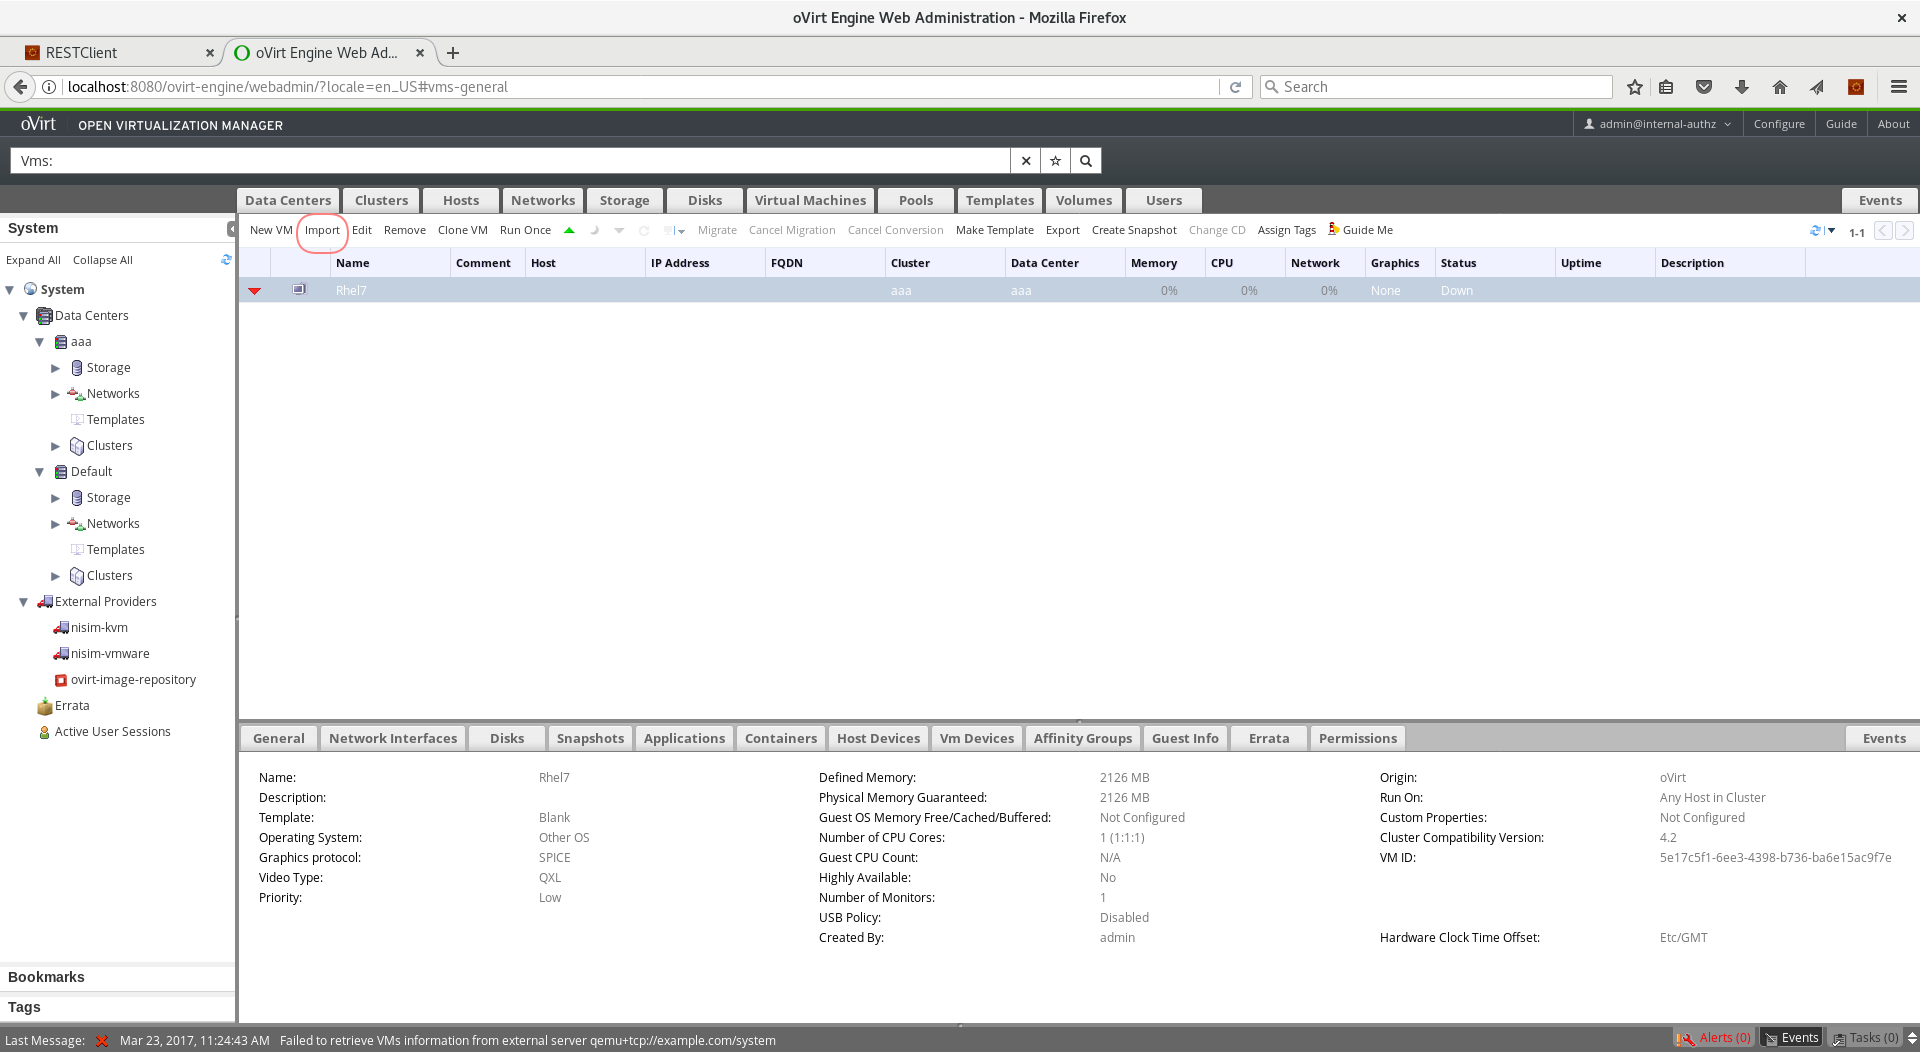Expand Clusters under Default data center
This screenshot has height=1053, width=1920.
pyautogui.click(x=56, y=576)
